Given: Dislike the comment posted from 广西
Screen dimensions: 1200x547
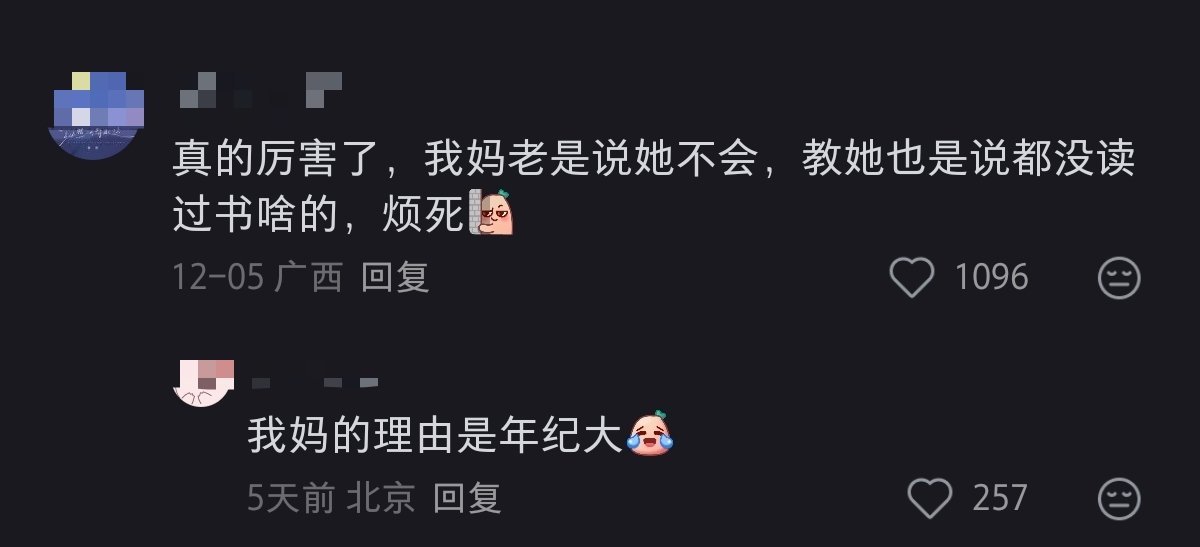Looking at the screenshot, I should [x=1119, y=277].
